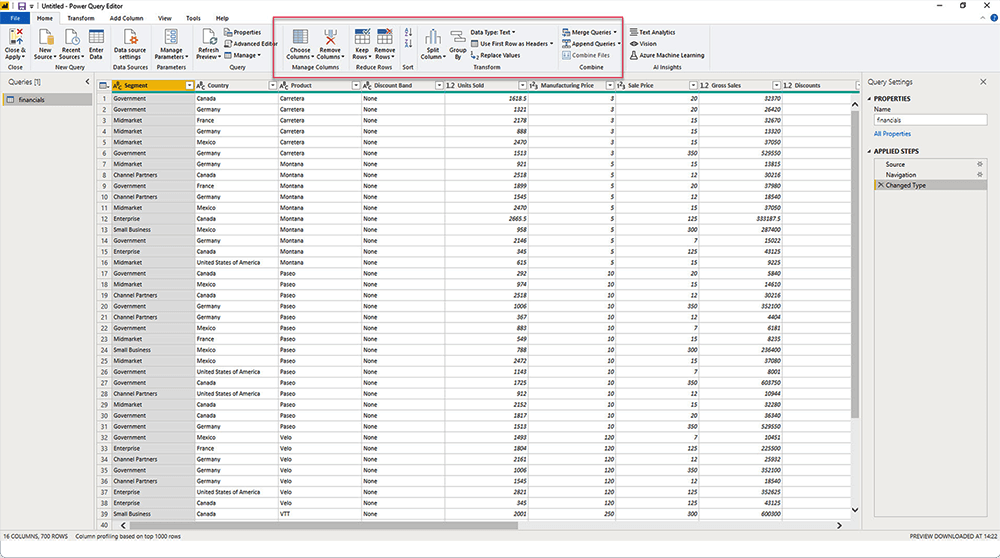Click the Text Analytics AI insight
Screen dimensions: 1000x558
coord(652,32)
